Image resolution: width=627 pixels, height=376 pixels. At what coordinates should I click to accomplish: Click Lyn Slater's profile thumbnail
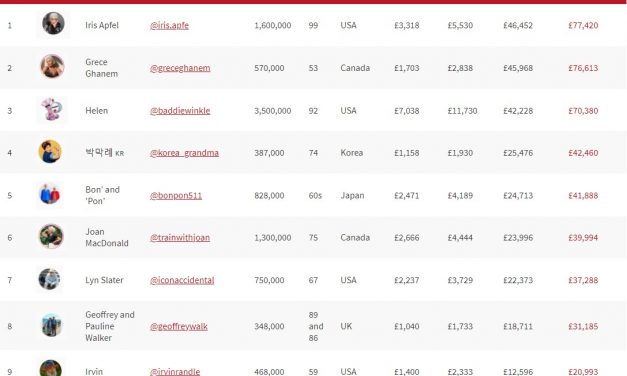point(50,279)
